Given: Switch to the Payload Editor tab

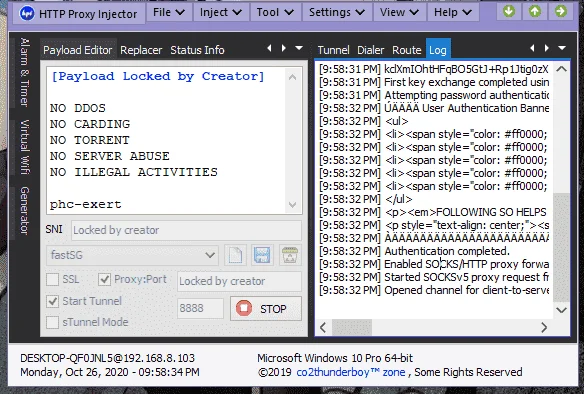Looking at the screenshot, I should point(77,50).
